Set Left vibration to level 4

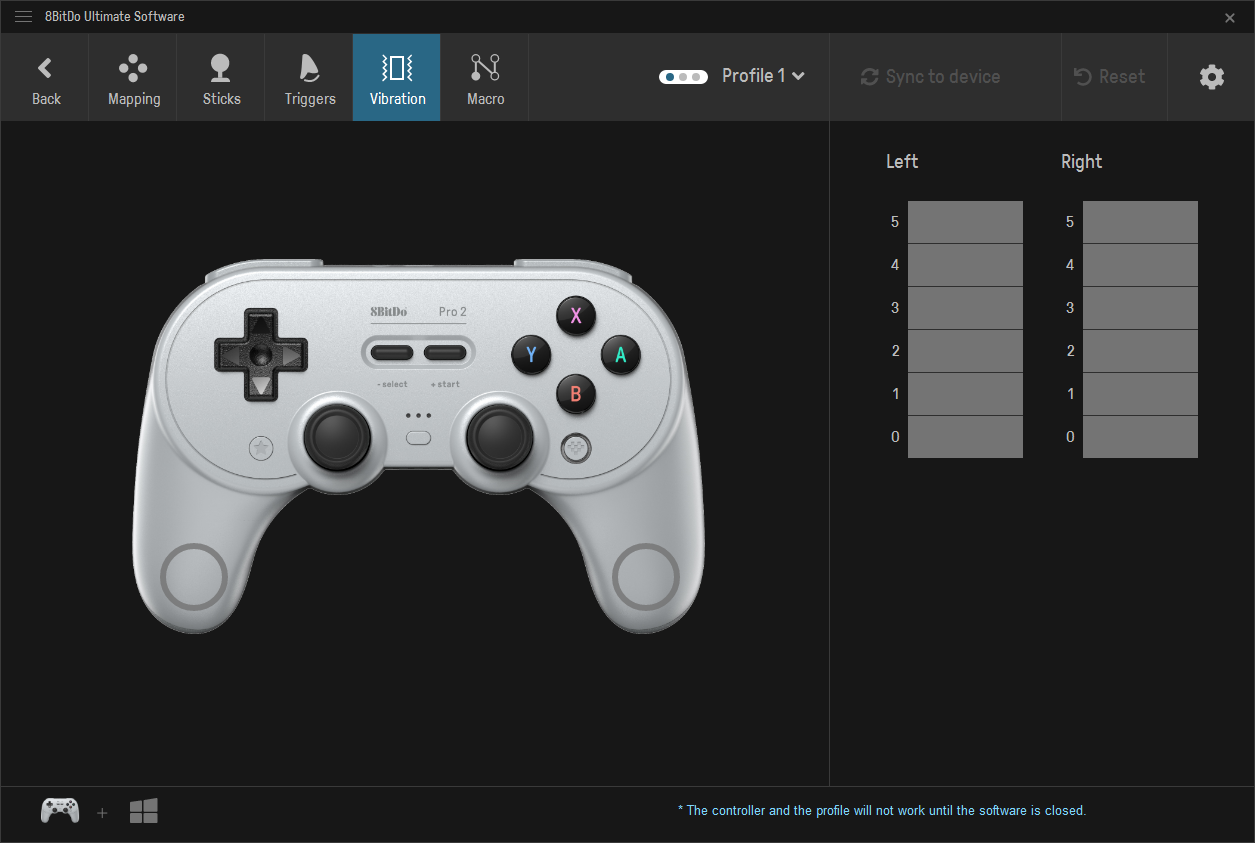(x=965, y=265)
